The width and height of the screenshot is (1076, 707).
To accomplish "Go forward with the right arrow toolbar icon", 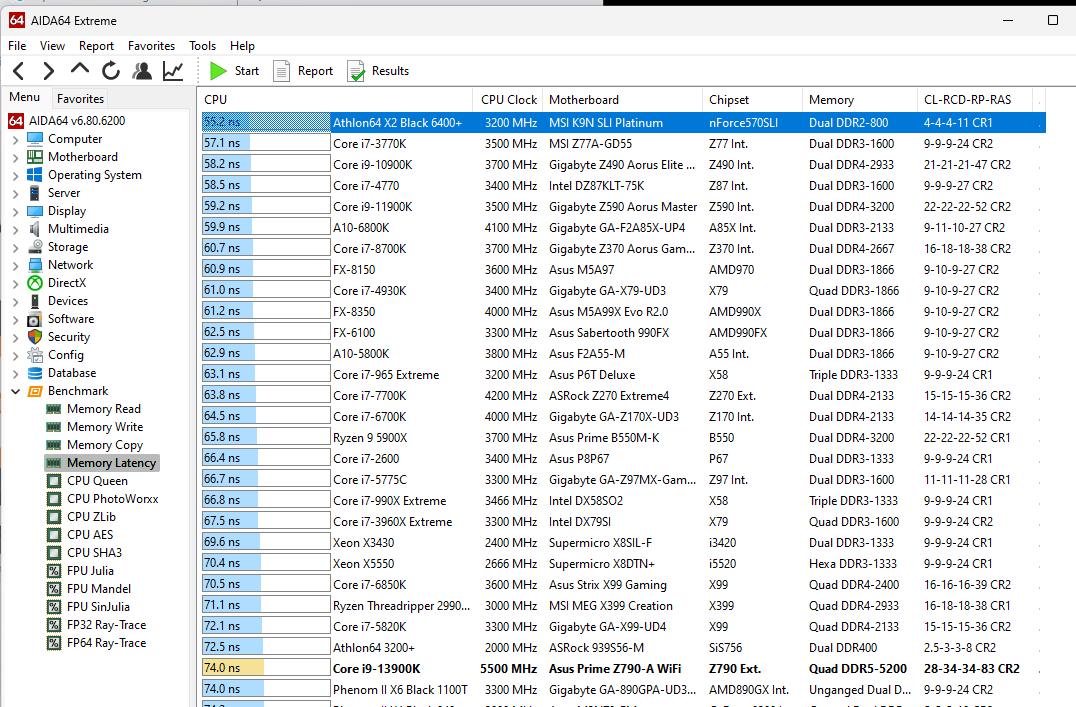I will pyautogui.click(x=48, y=71).
